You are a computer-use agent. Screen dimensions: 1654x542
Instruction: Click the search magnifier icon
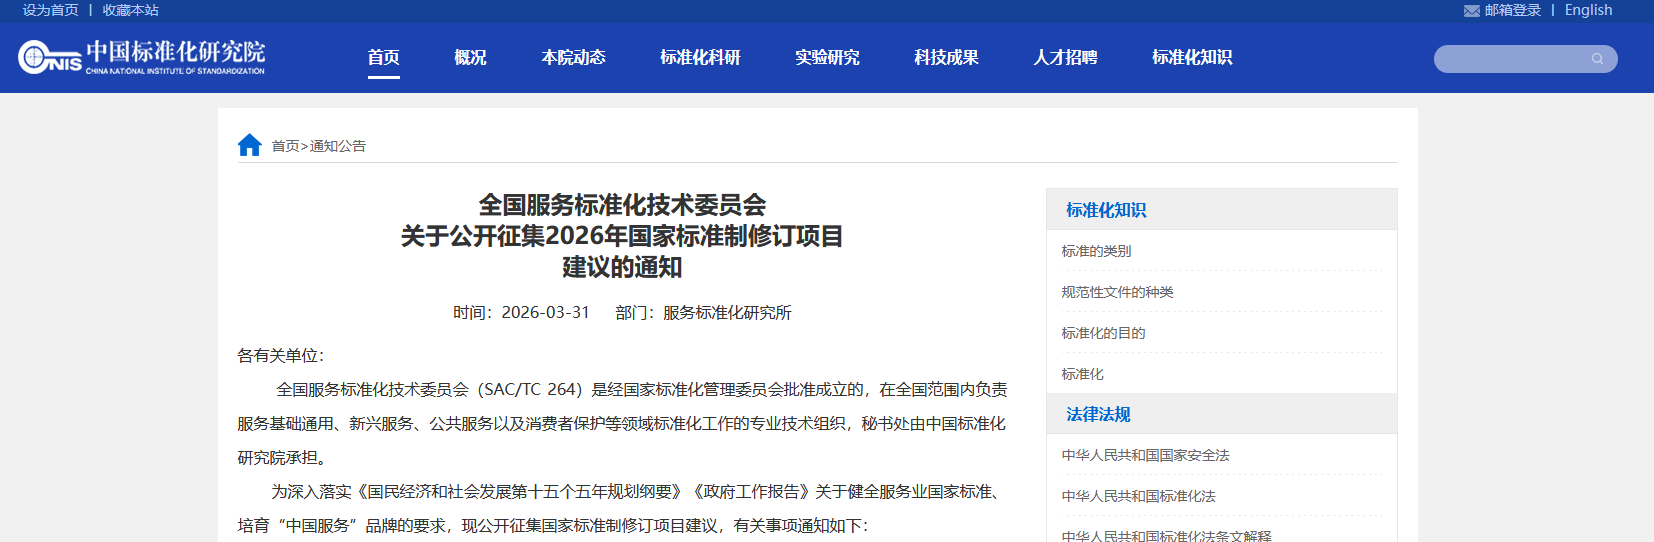[1597, 59]
